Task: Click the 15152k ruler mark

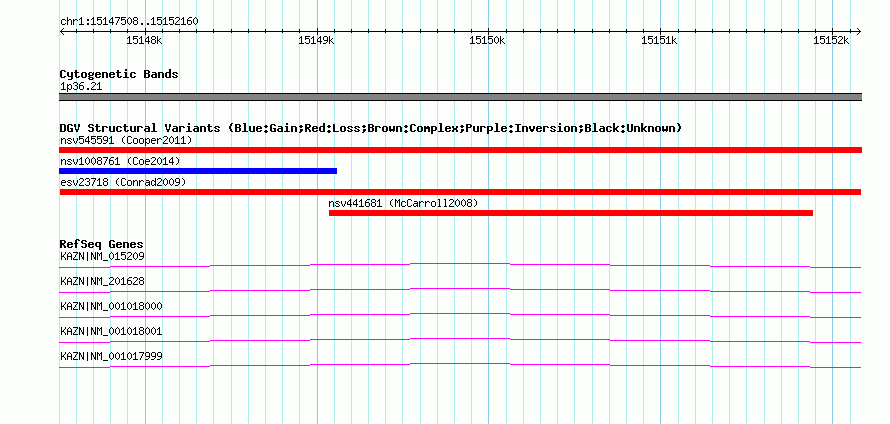Action: pyautogui.click(x=831, y=40)
